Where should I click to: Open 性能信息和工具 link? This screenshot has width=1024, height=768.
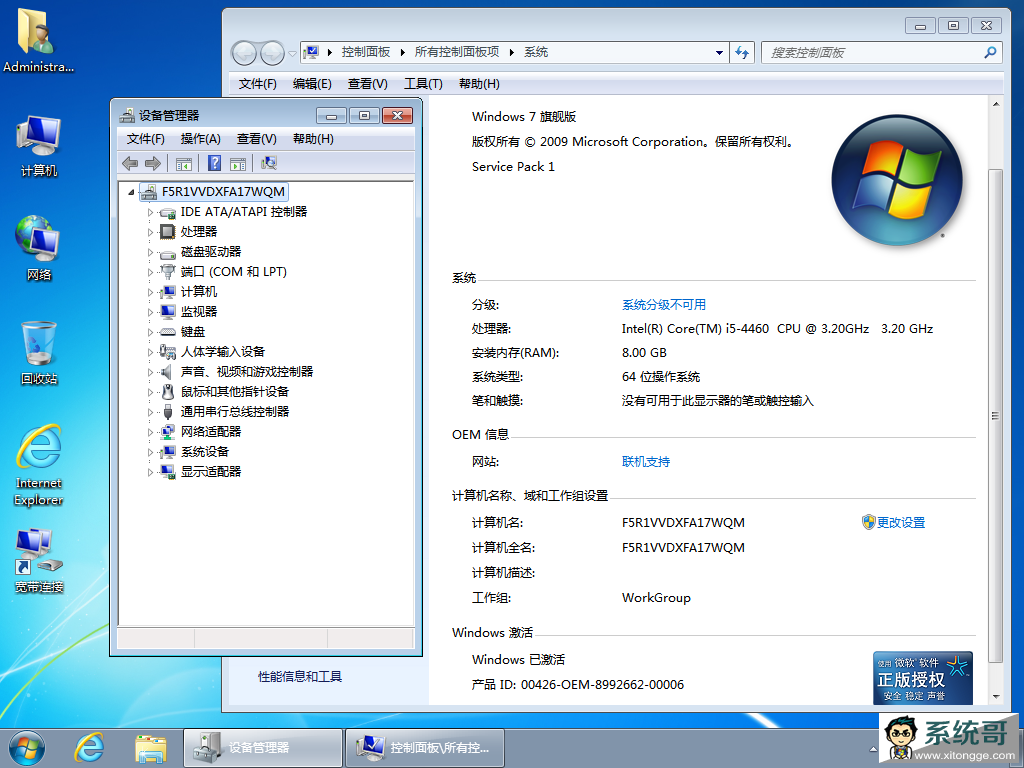[300, 677]
